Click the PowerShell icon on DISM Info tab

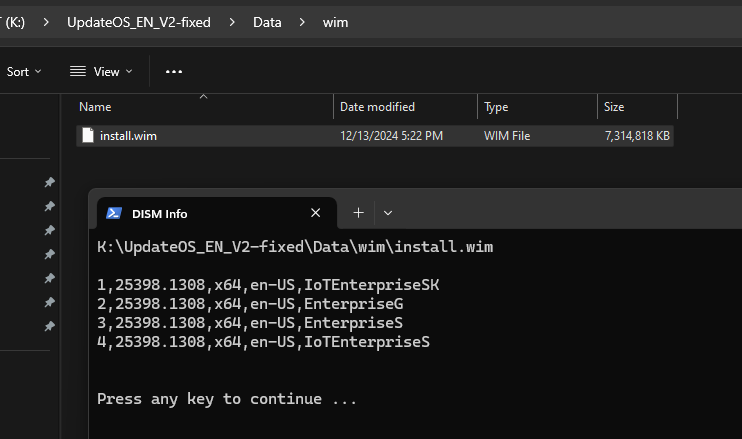[115, 213]
